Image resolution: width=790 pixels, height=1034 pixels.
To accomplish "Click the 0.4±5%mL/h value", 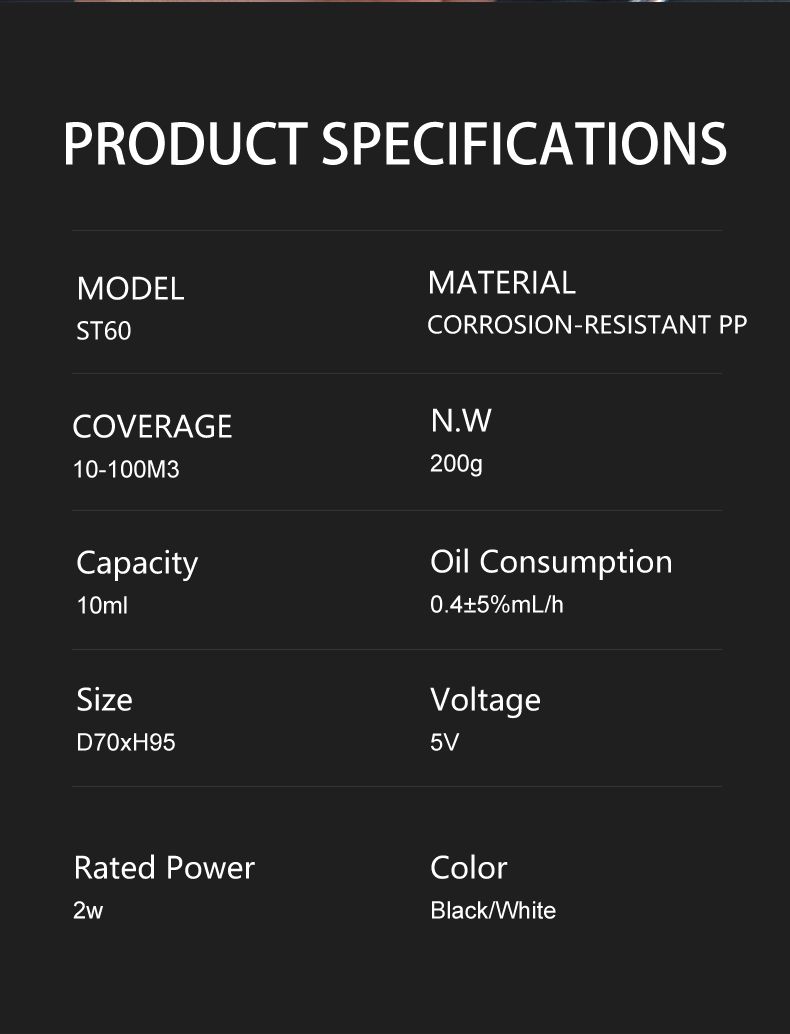I will [x=497, y=605].
